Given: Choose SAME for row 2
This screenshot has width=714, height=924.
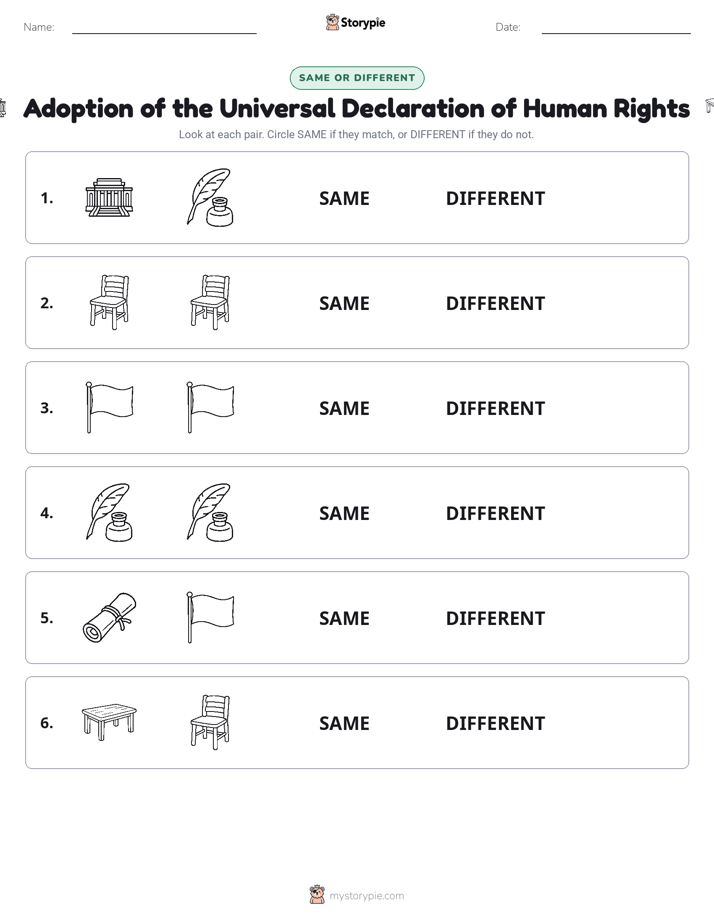Looking at the screenshot, I should (x=344, y=303).
